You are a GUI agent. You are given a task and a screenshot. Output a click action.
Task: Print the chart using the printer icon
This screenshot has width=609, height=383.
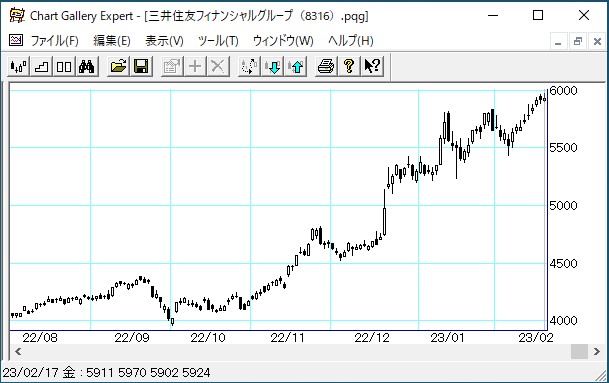tap(326, 66)
